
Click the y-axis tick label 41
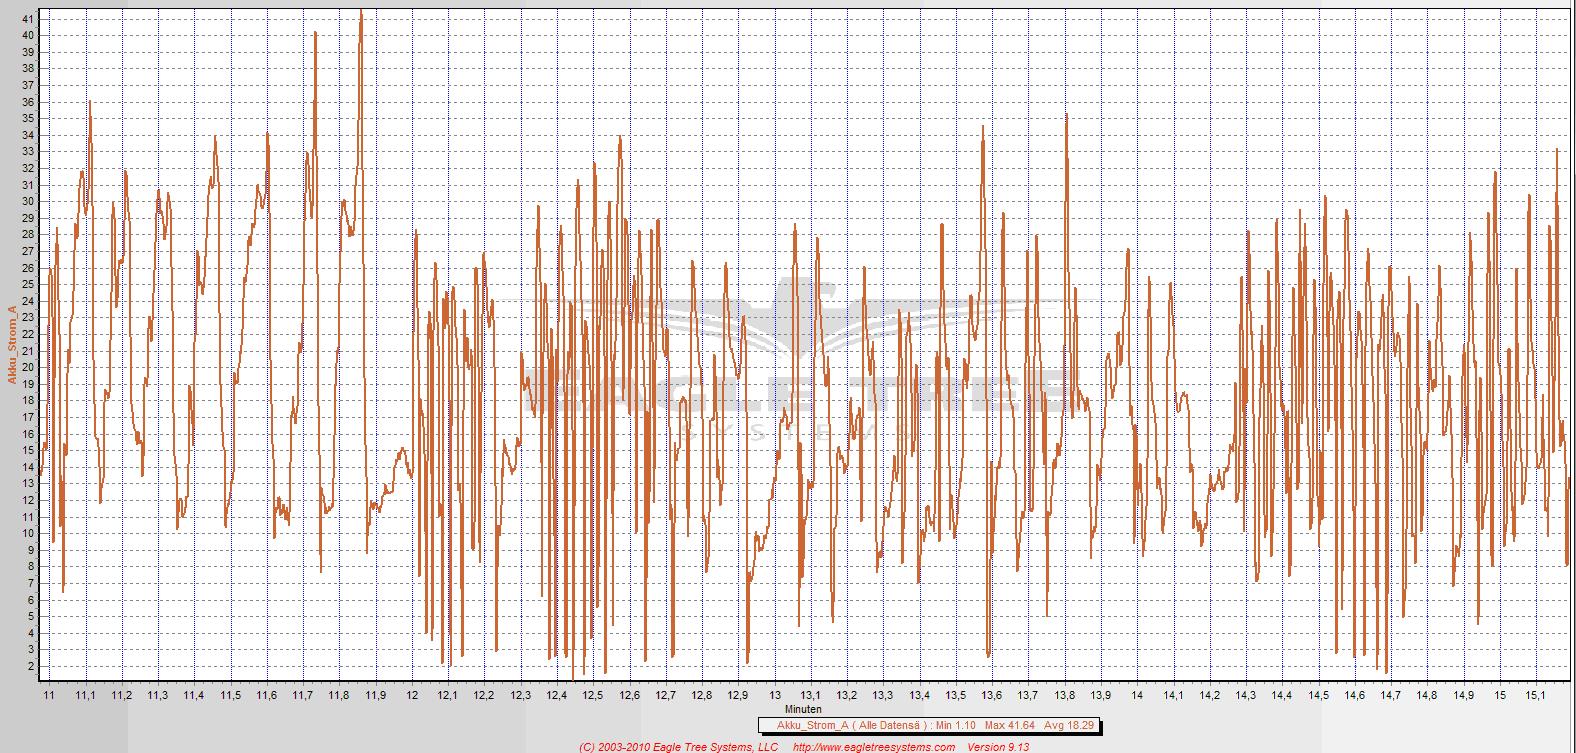click(x=28, y=19)
